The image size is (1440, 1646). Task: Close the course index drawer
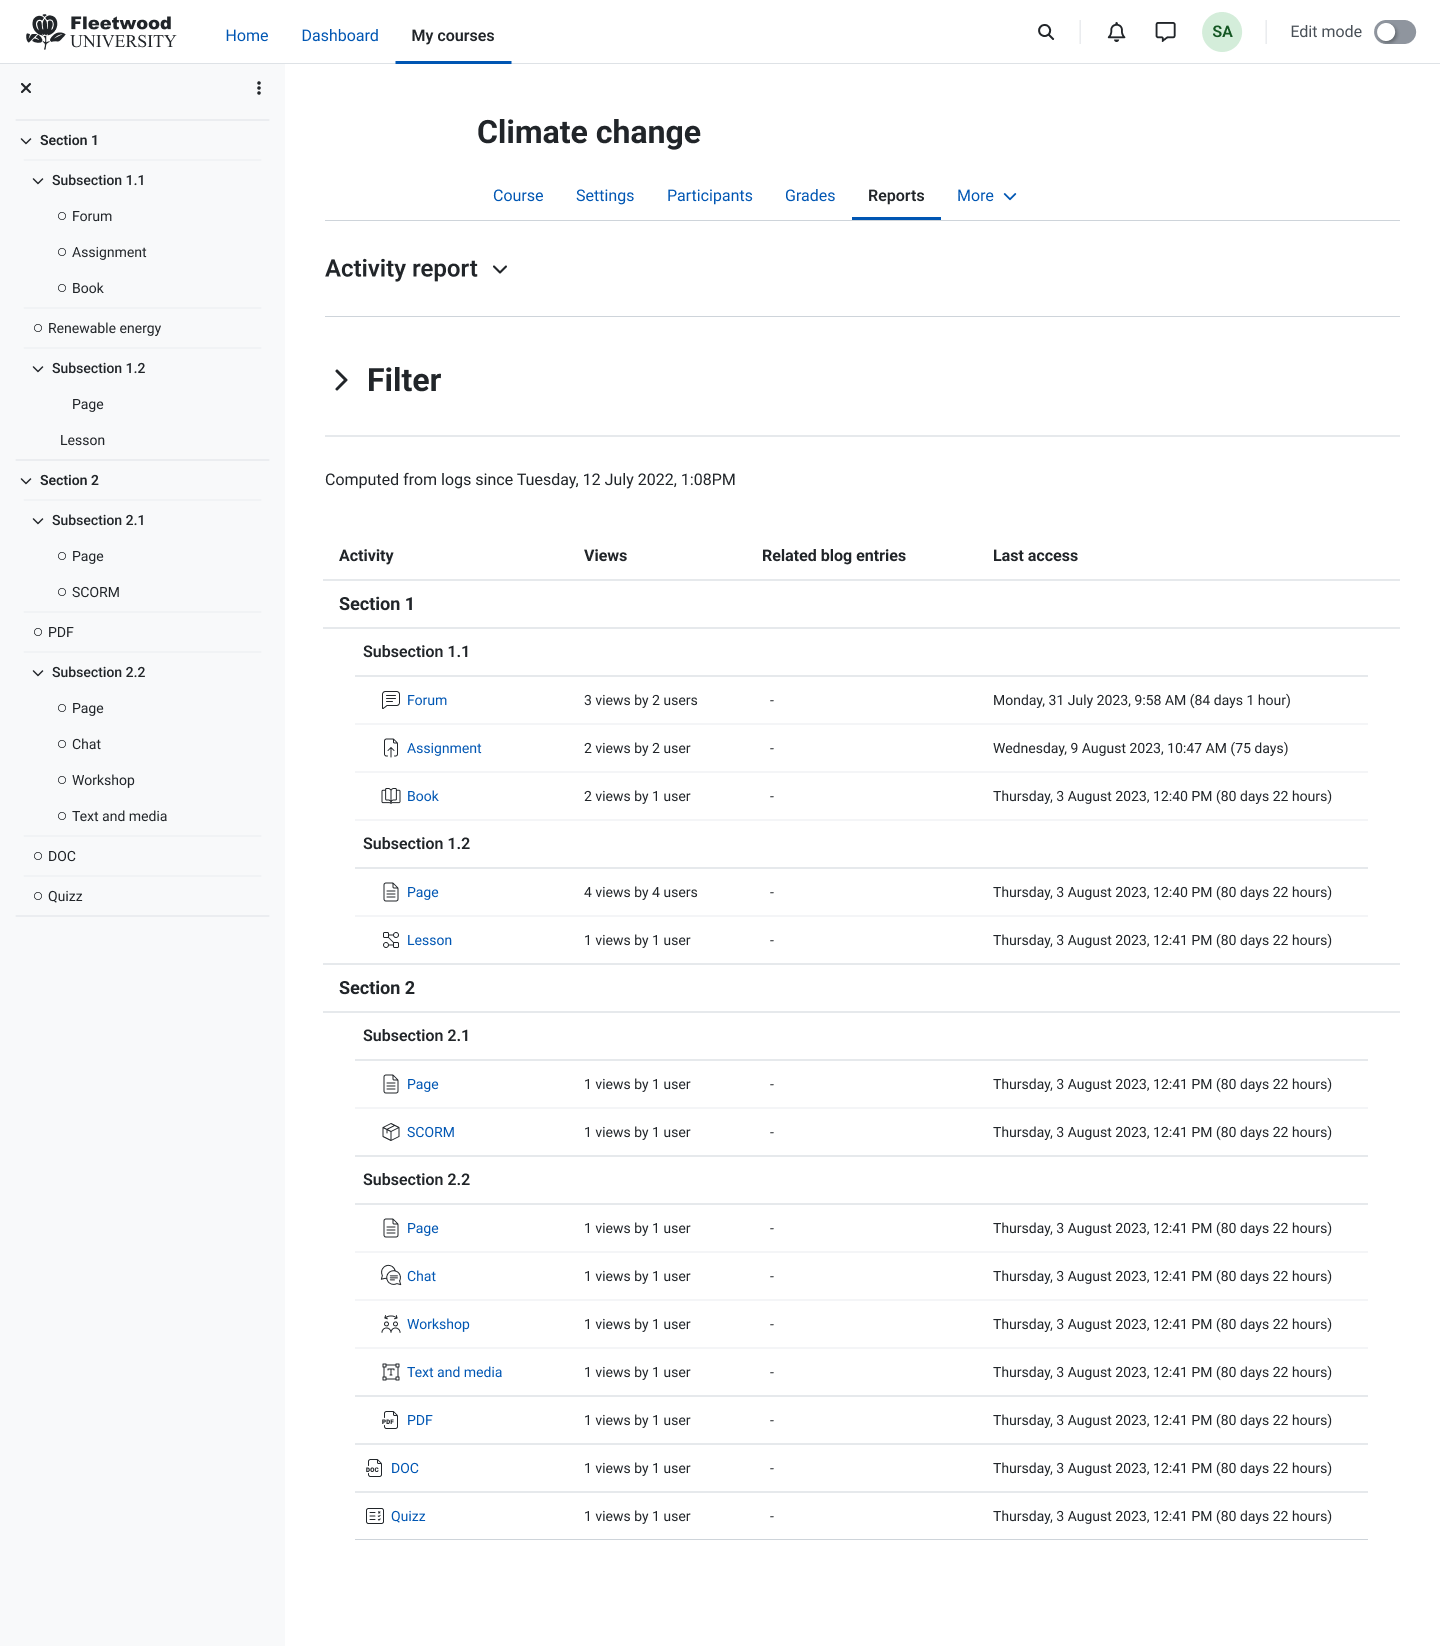(26, 88)
